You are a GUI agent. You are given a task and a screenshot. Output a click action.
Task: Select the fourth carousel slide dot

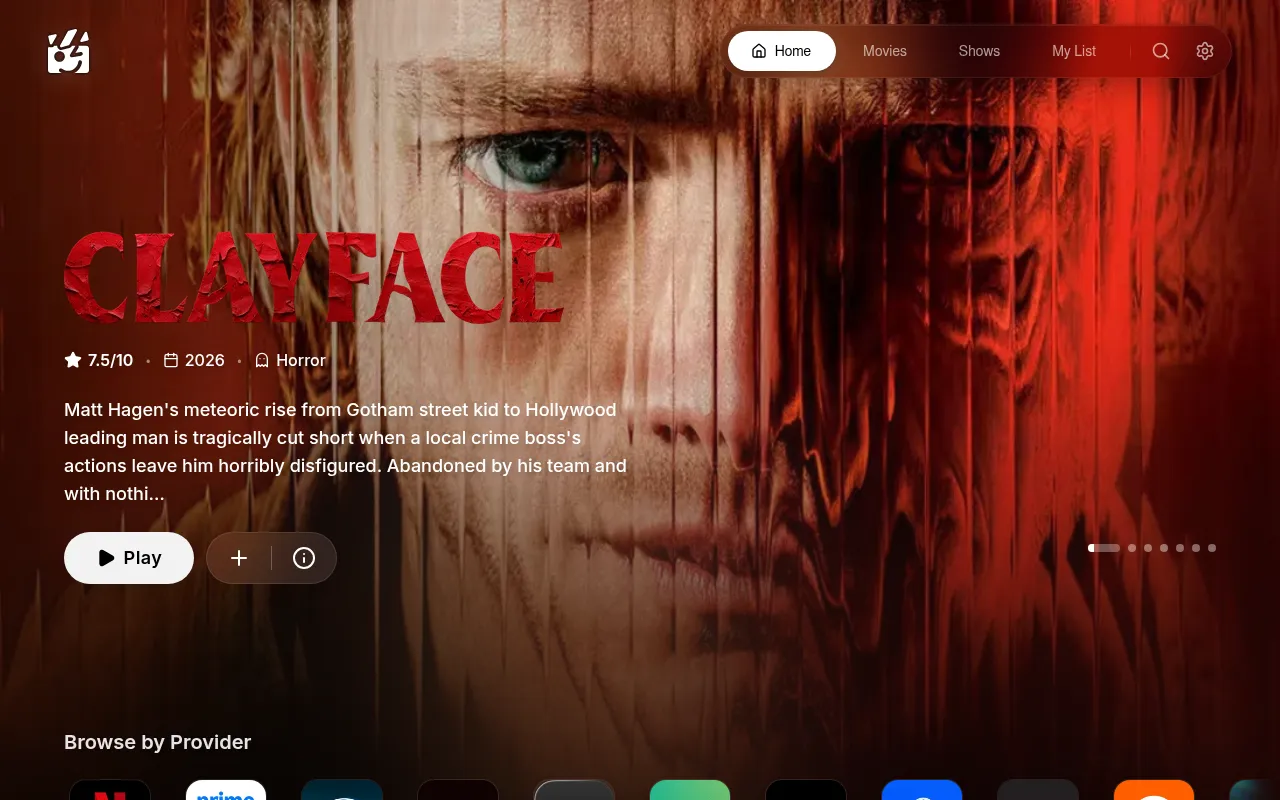[1164, 548]
